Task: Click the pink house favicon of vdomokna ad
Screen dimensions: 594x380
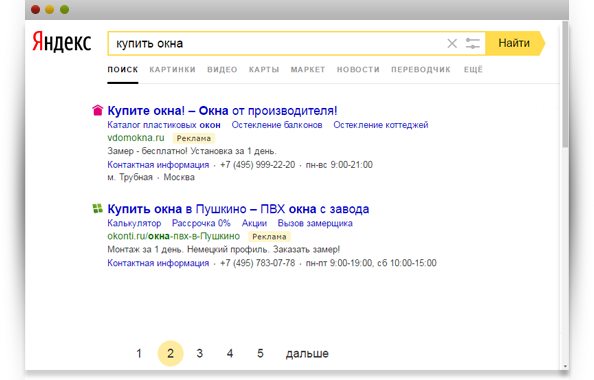Action: click(x=97, y=110)
